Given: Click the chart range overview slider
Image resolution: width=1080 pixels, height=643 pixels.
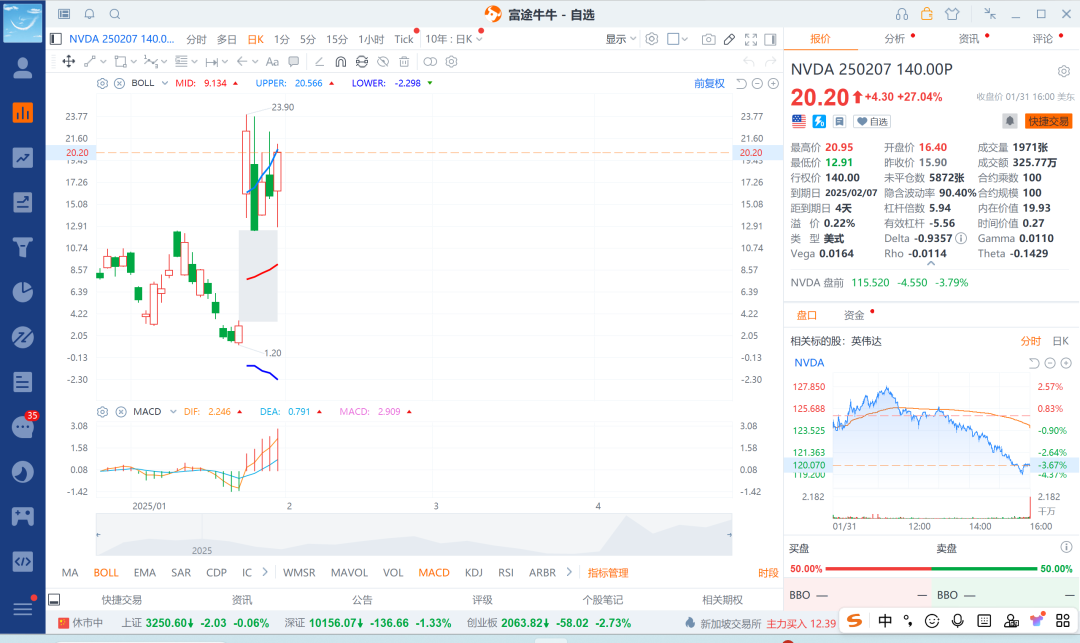Looking at the screenshot, I should tap(413, 534).
